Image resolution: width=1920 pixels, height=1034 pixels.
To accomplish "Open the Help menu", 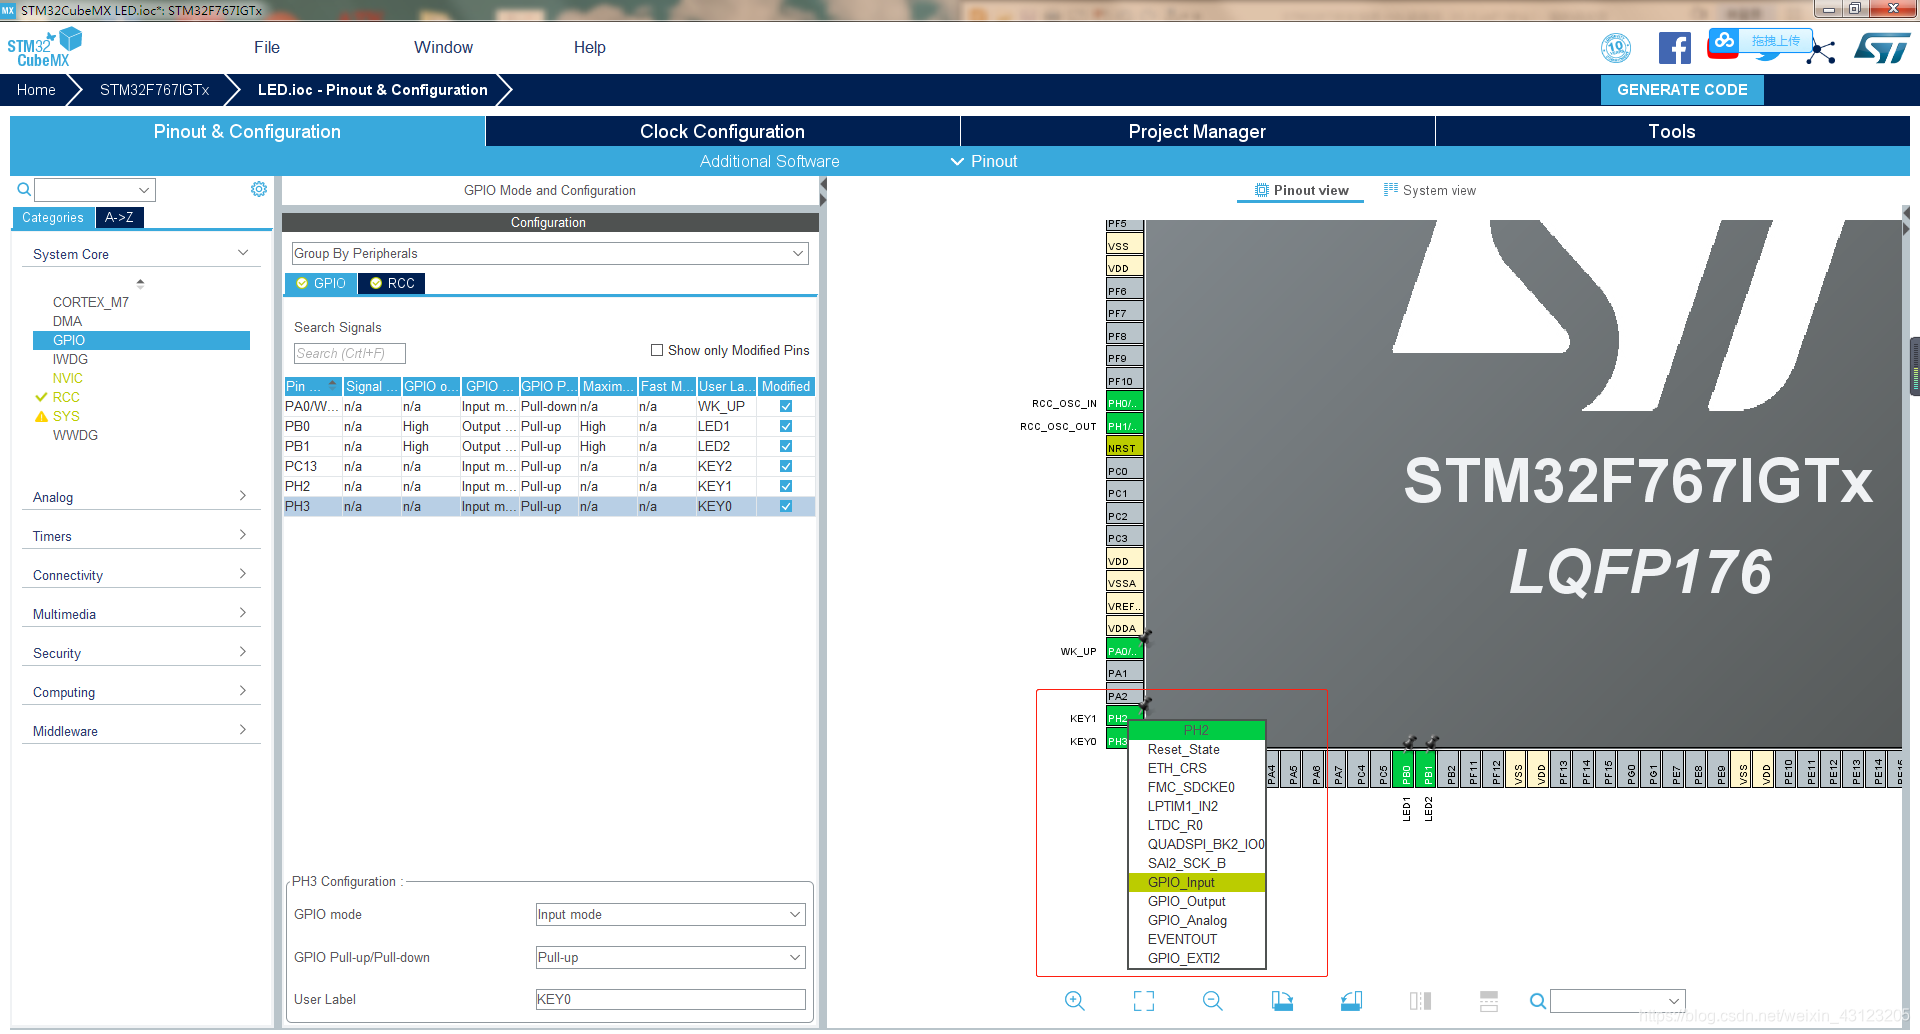I will point(590,47).
